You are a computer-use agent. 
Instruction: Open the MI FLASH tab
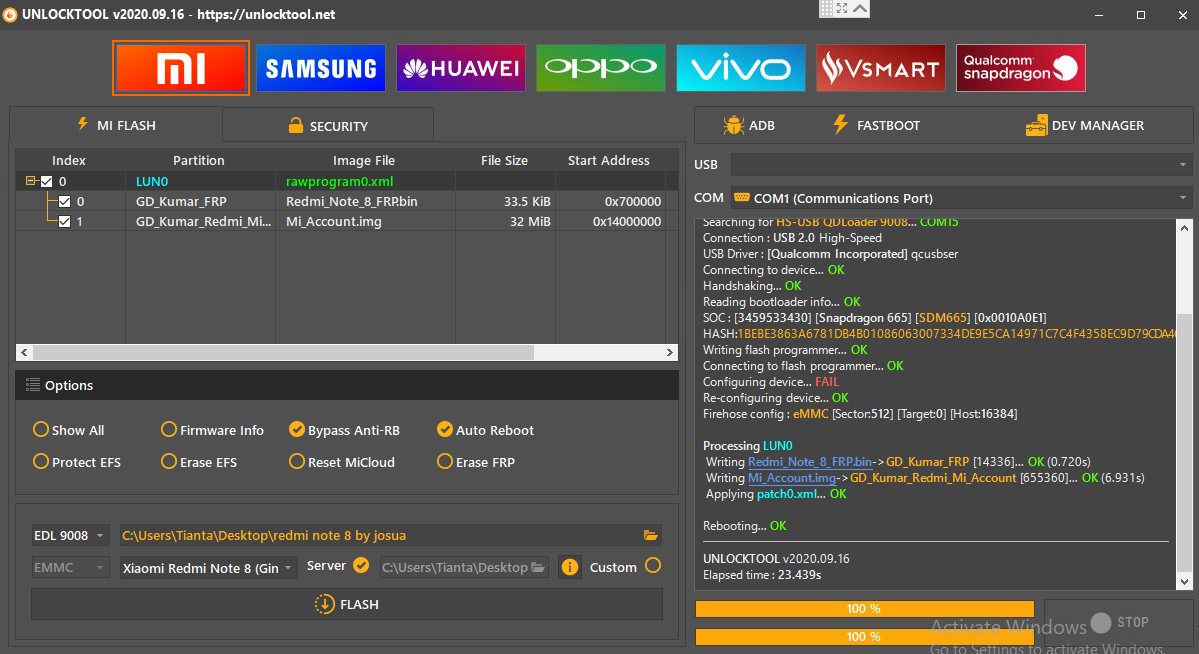[x=116, y=125]
